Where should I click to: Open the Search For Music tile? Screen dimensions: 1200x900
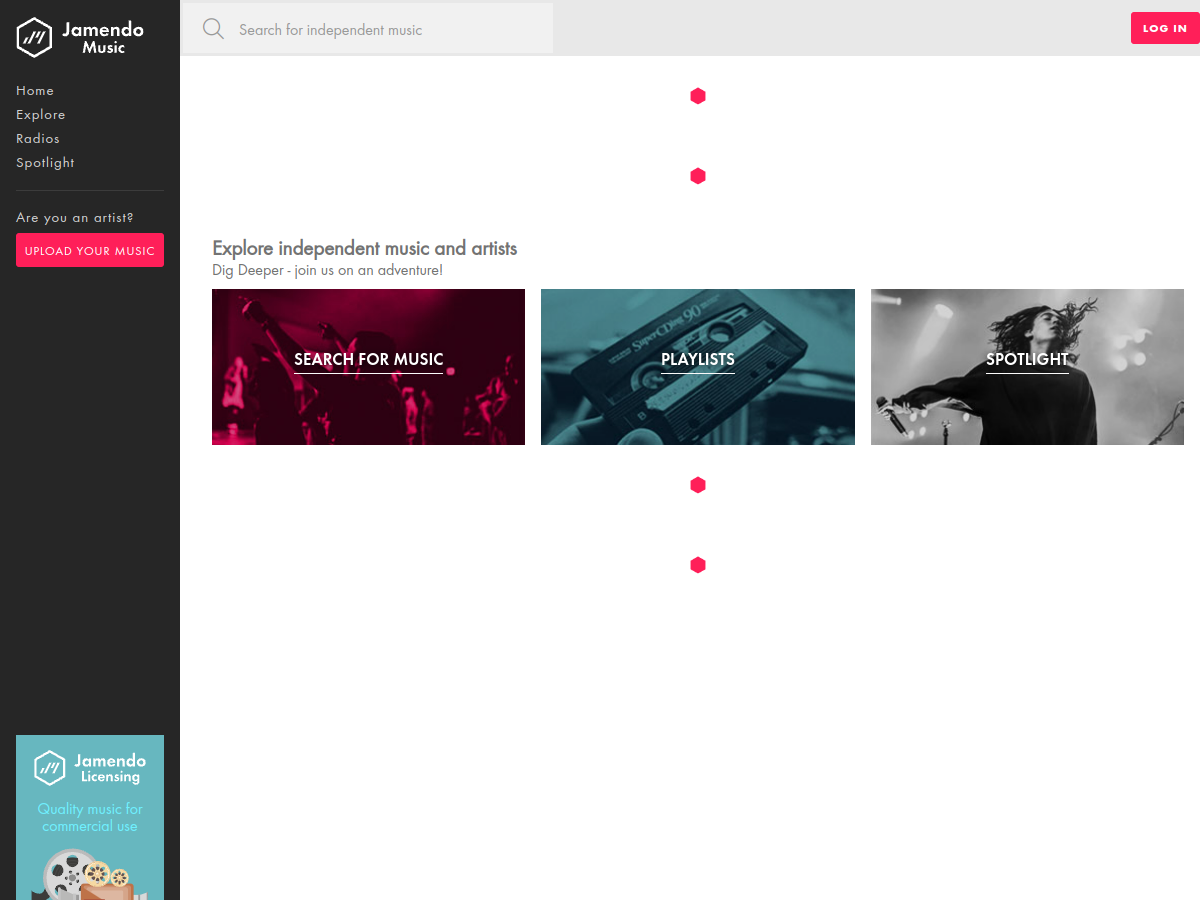[368, 367]
